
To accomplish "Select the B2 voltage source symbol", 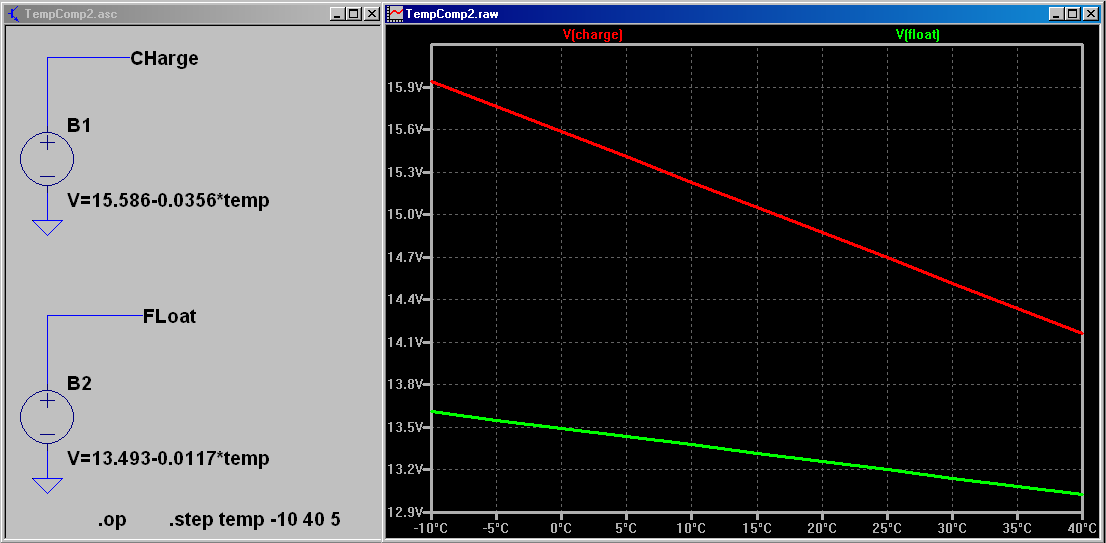I will coord(47,417).
